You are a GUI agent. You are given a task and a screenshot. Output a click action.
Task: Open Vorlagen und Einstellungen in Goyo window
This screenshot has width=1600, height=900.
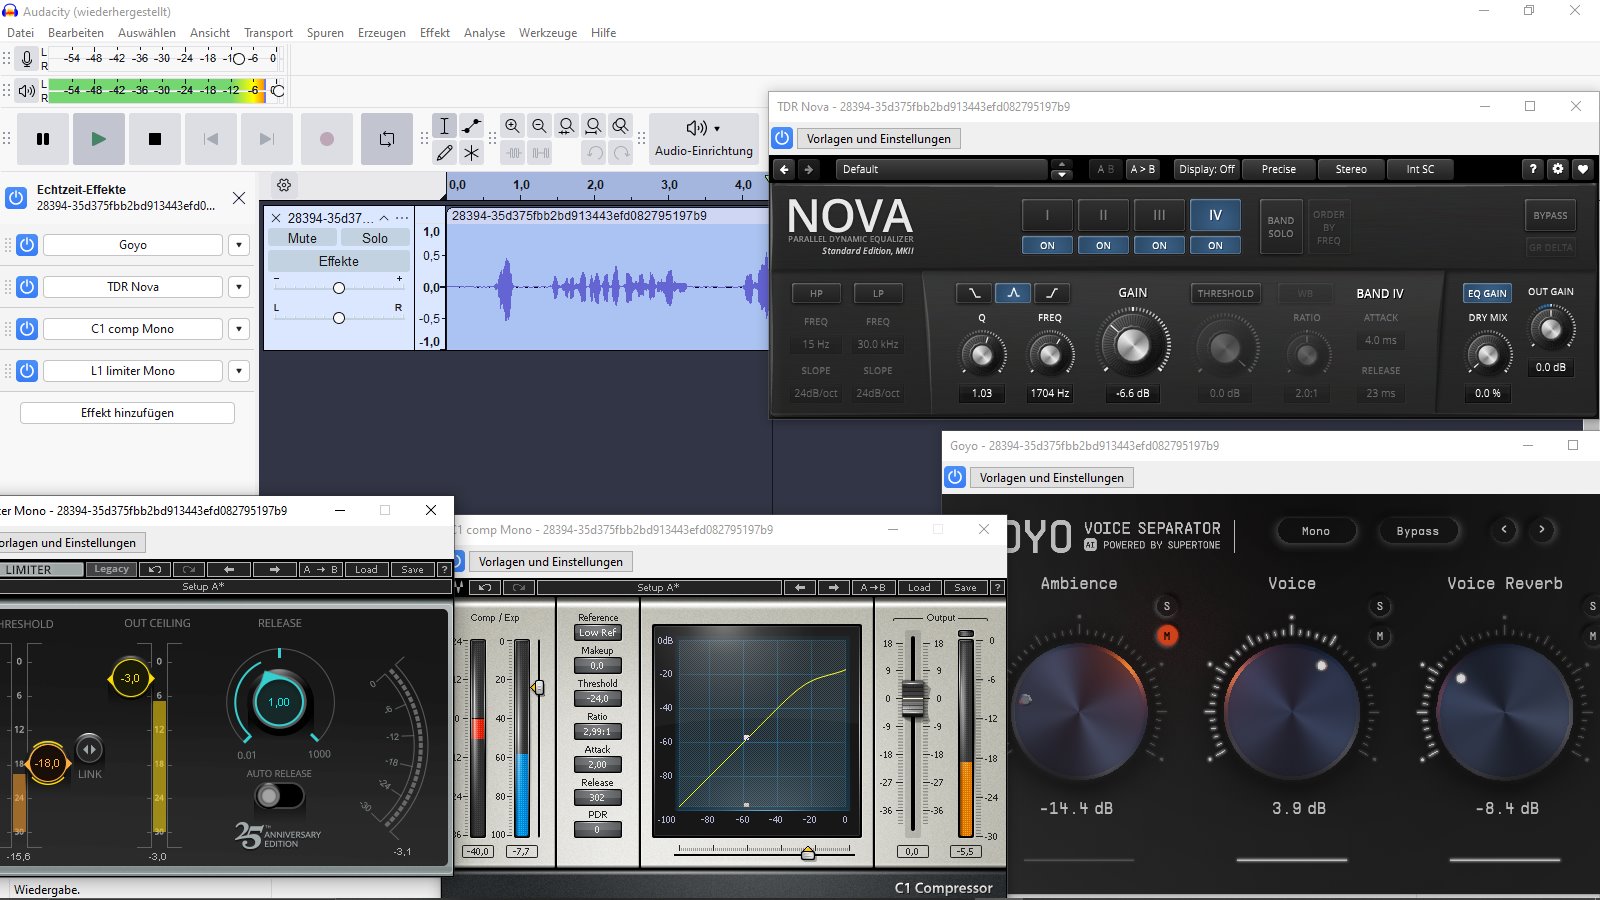(x=1052, y=478)
